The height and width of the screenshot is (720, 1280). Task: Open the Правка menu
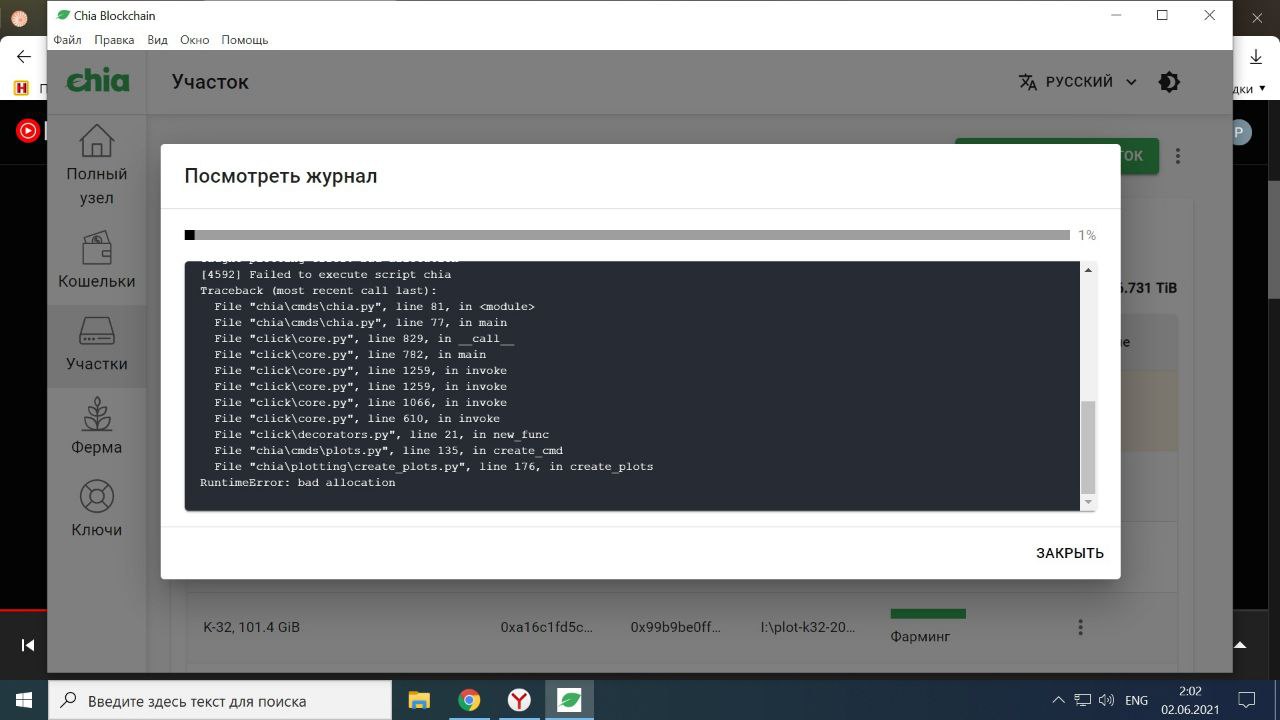(114, 40)
